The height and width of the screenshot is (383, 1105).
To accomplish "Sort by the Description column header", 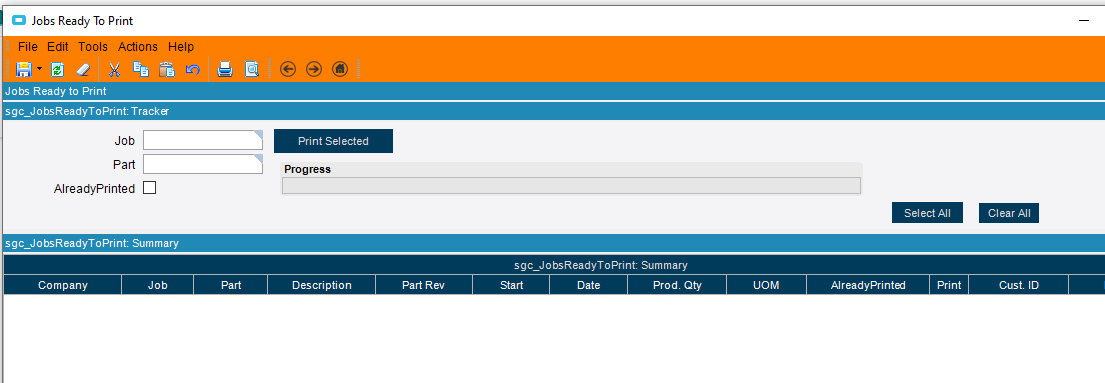I will tap(322, 285).
